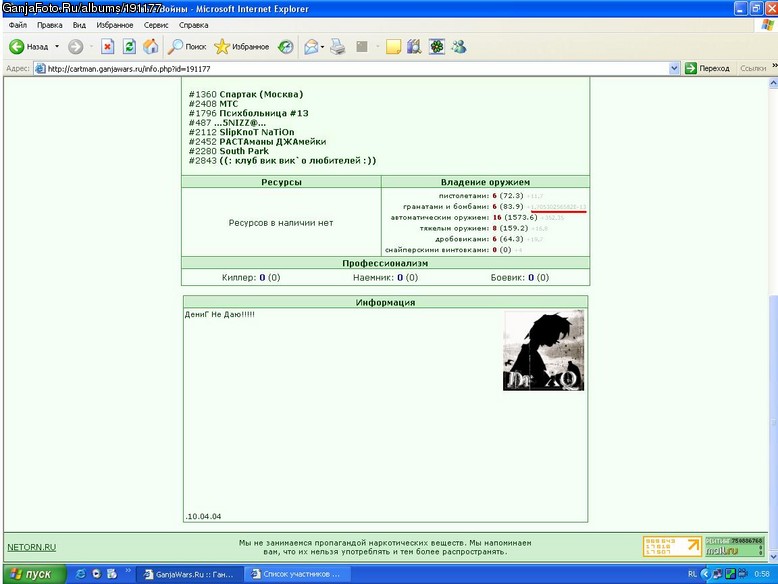Image resolution: width=778 pixels, height=584 pixels.
Task: Click the green Back arrow icon
Action: click(x=16, y=47)
